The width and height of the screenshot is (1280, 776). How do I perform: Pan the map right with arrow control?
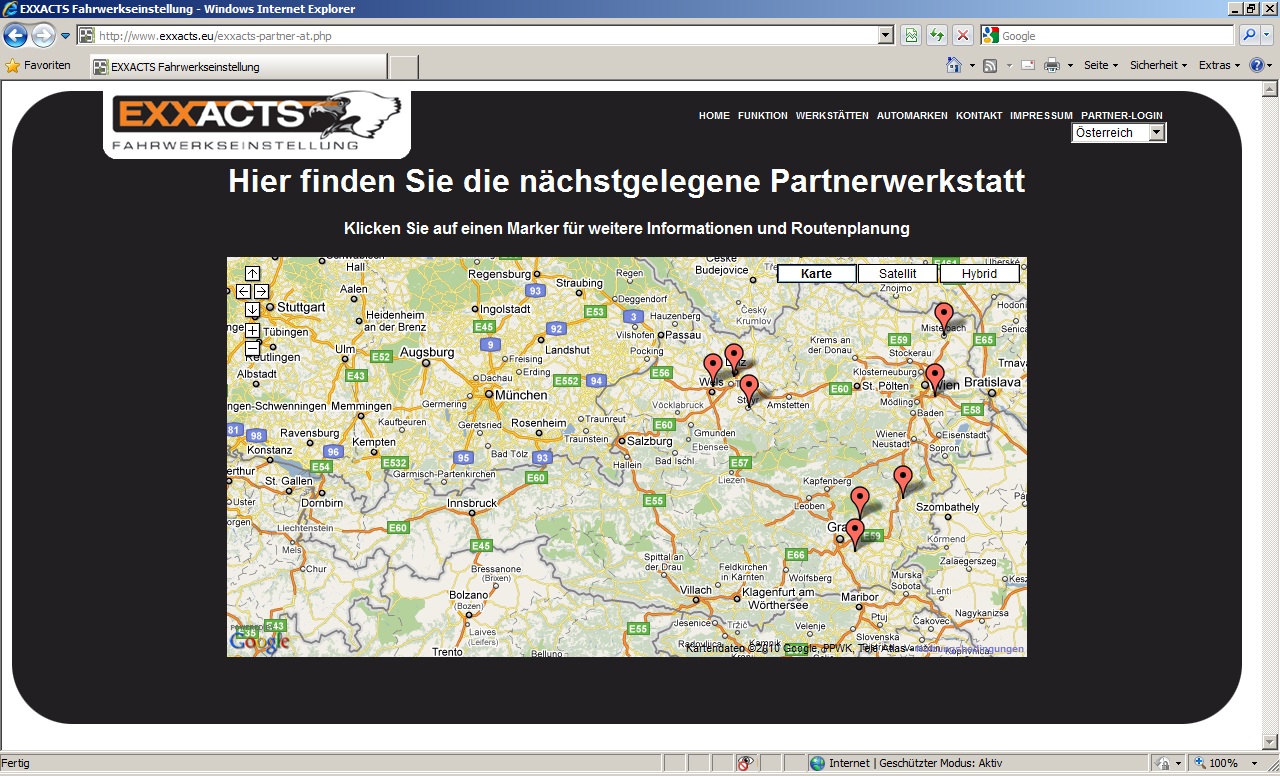261,292
